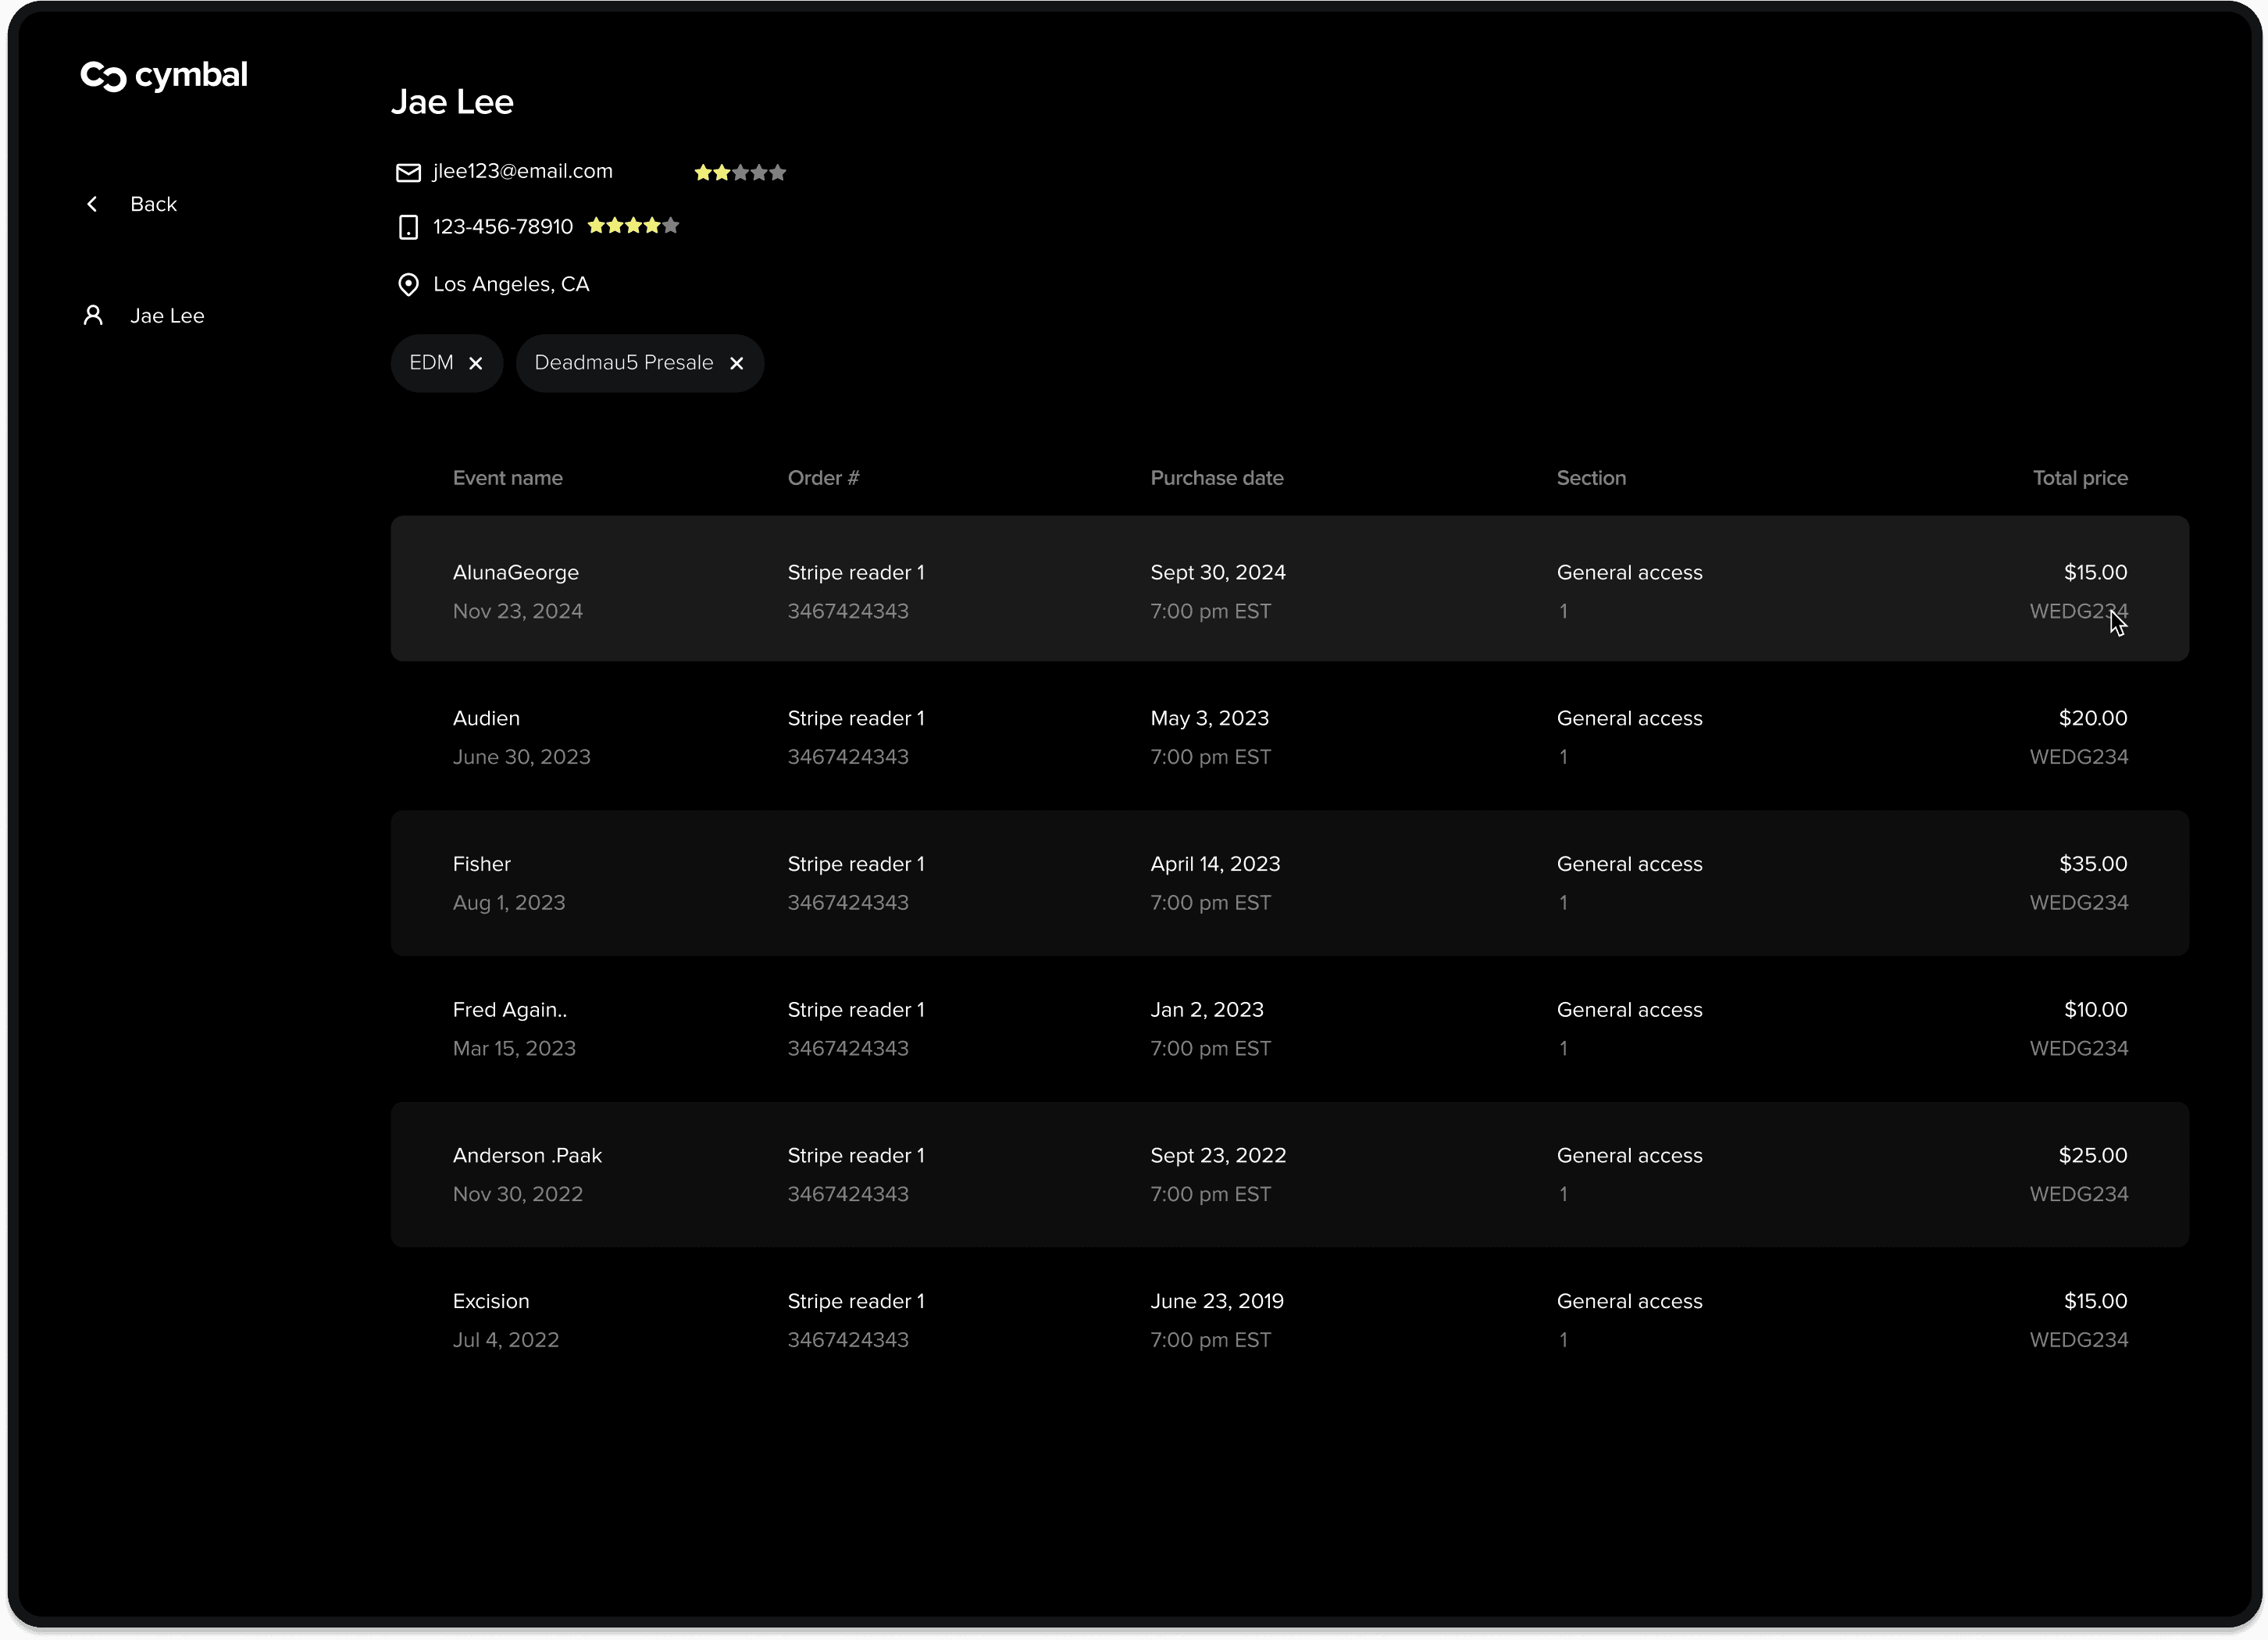
Task: Click the location pin icon
Action: 408,285
